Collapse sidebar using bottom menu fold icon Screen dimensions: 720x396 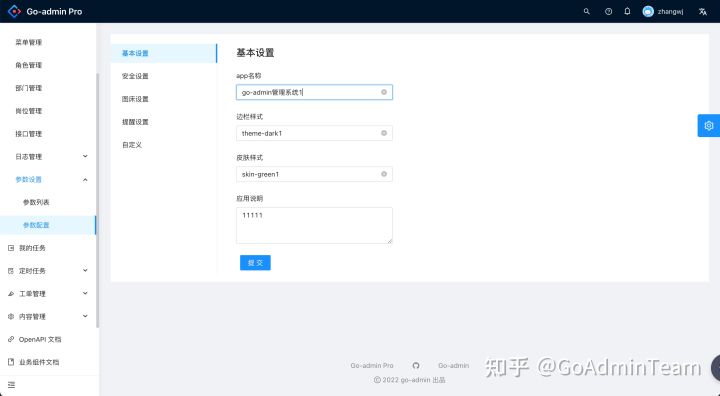[11, 385]
